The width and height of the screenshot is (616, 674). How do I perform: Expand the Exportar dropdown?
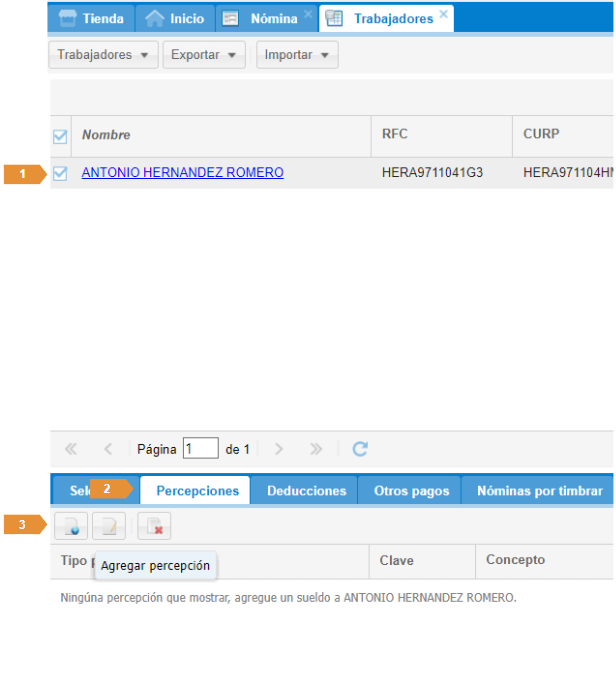(204, 55)
